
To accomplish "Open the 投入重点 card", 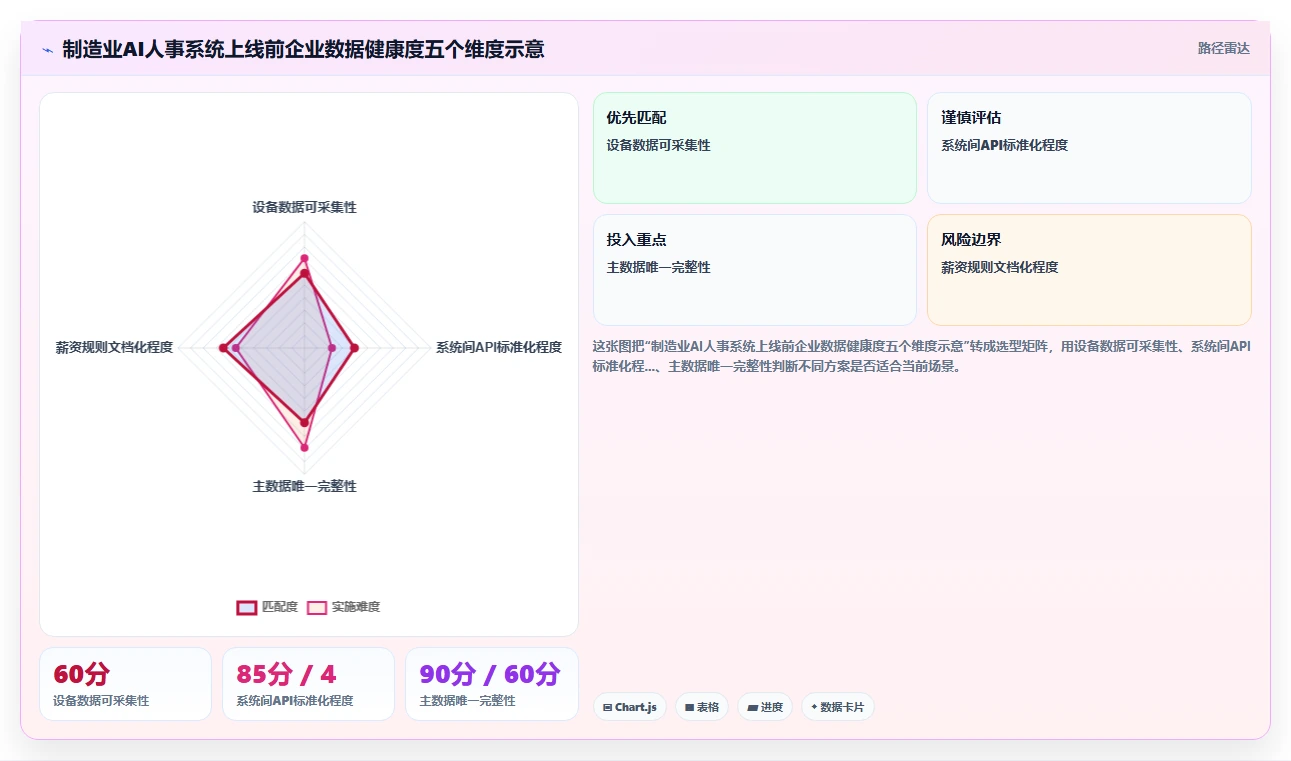I will tap(755, 270).
